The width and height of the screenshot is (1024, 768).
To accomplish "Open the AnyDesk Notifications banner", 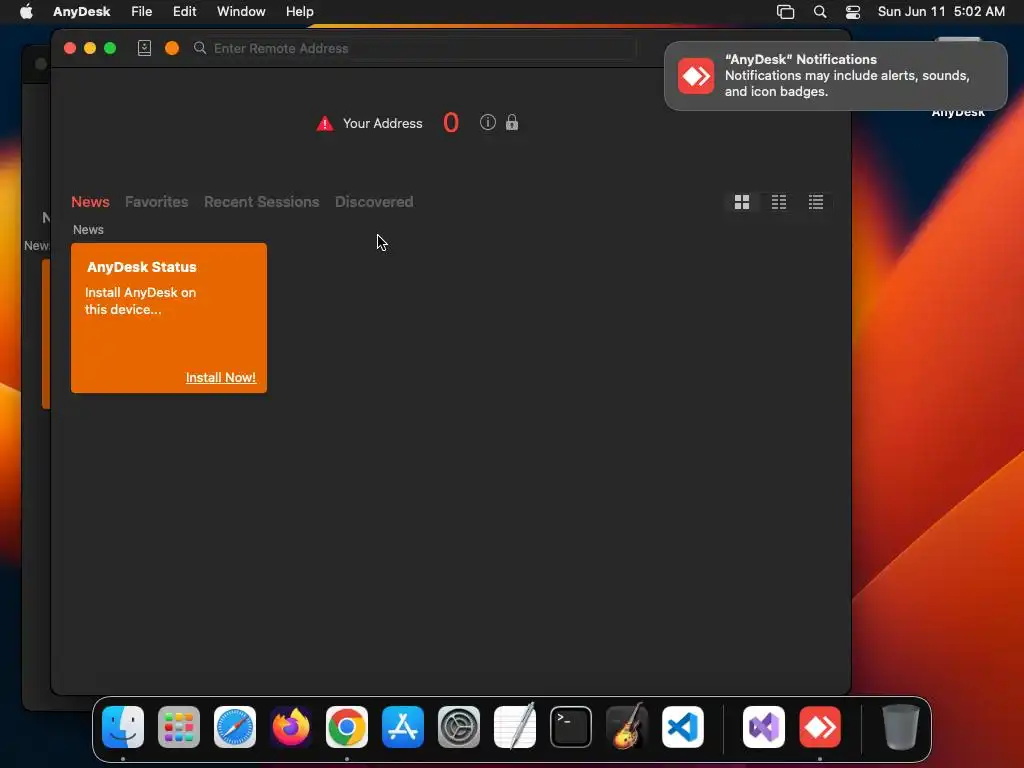I will (836, 76).
